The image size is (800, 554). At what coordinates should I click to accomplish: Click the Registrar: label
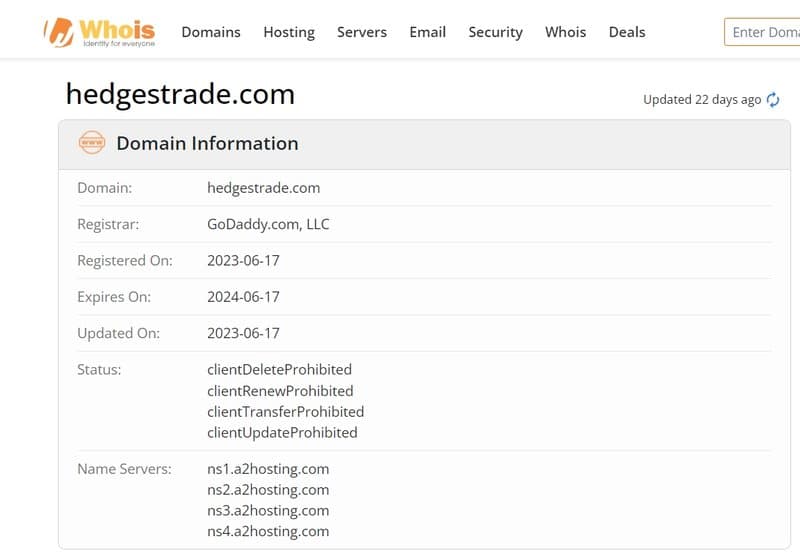click(x=108, y=224)
